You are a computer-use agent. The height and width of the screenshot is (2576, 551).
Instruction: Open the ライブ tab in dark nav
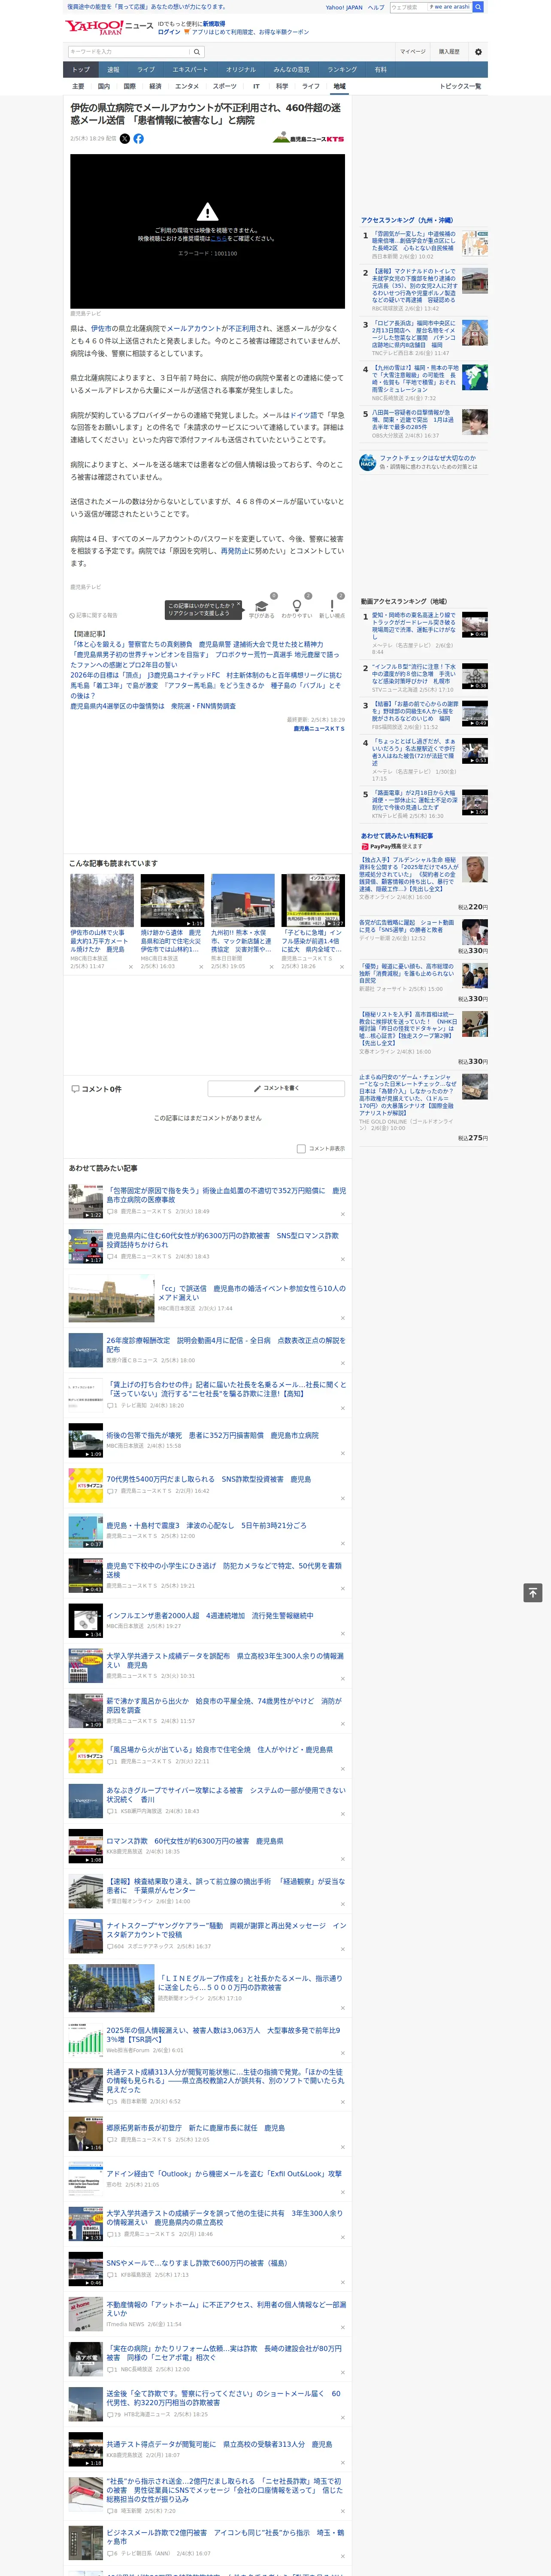tap(146, 70)
